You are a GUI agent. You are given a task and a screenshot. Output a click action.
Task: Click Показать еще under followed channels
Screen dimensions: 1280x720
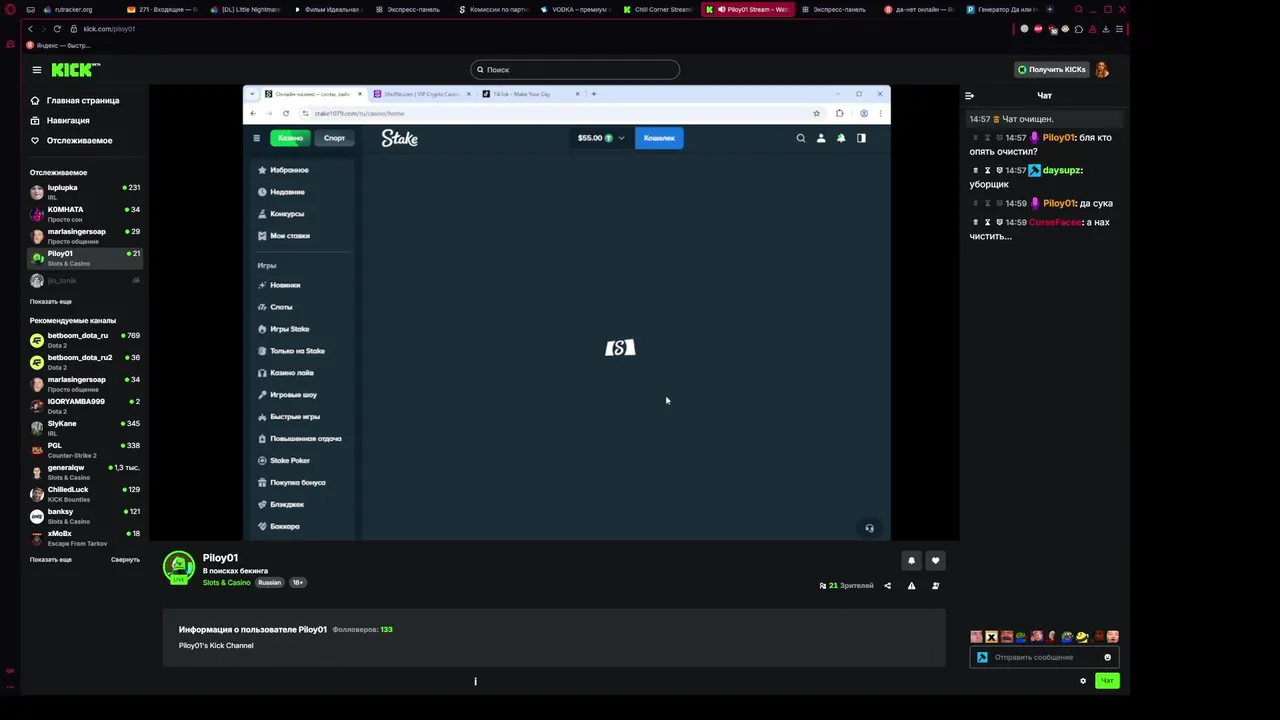click(51, 301)
